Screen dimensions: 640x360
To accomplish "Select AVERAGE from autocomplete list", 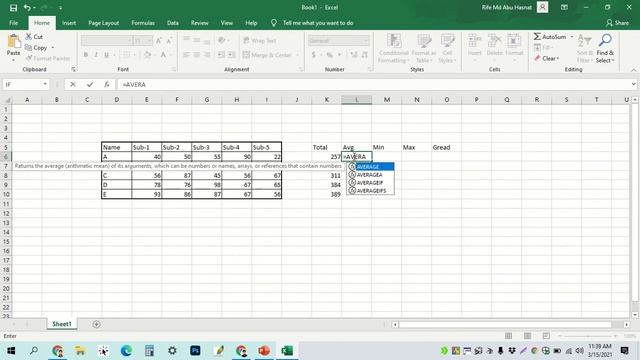I will point(371,167).
